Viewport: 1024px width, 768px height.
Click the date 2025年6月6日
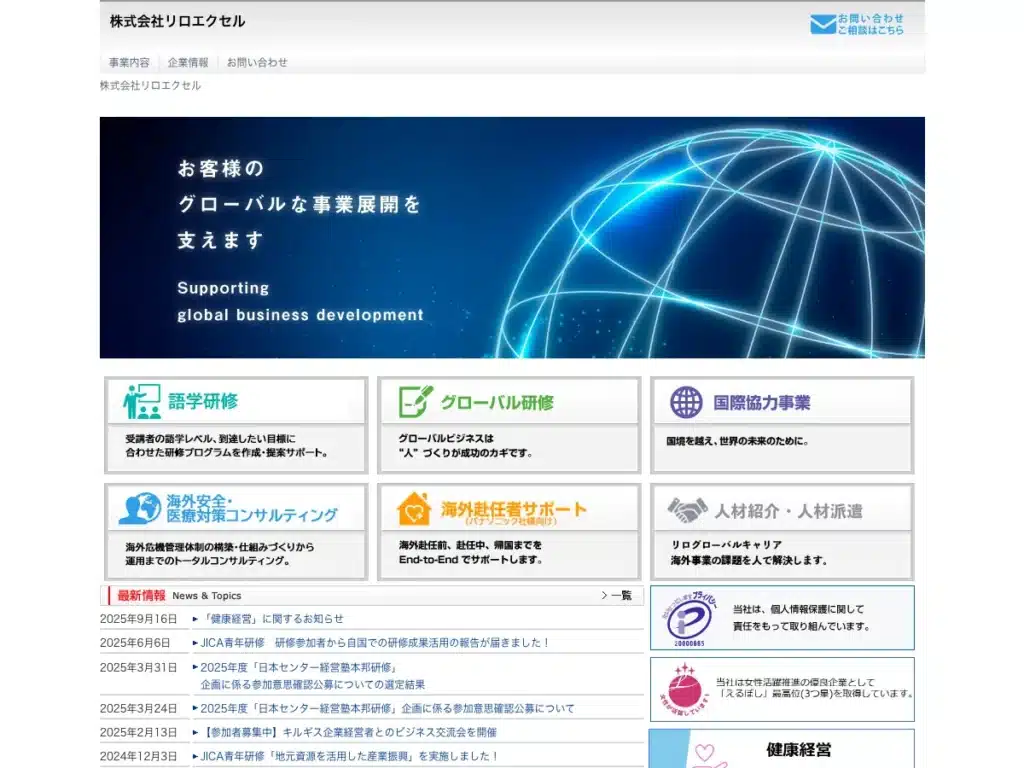(135, 643)
